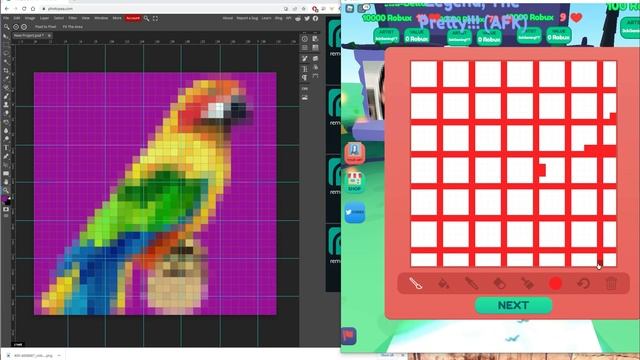Open the Info panel icon
The height and width of the screenshot is (360, 640).
click(x=305, y=39)
